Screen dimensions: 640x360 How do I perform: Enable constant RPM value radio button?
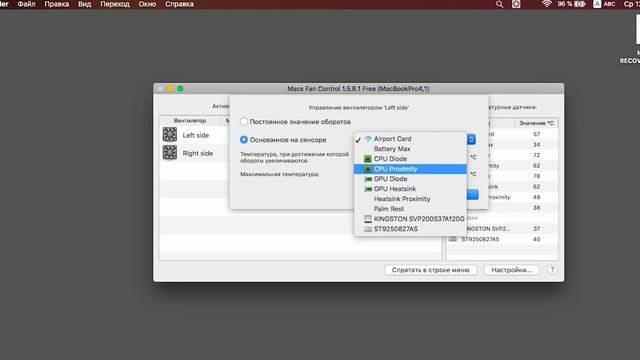tap(244, 122)
